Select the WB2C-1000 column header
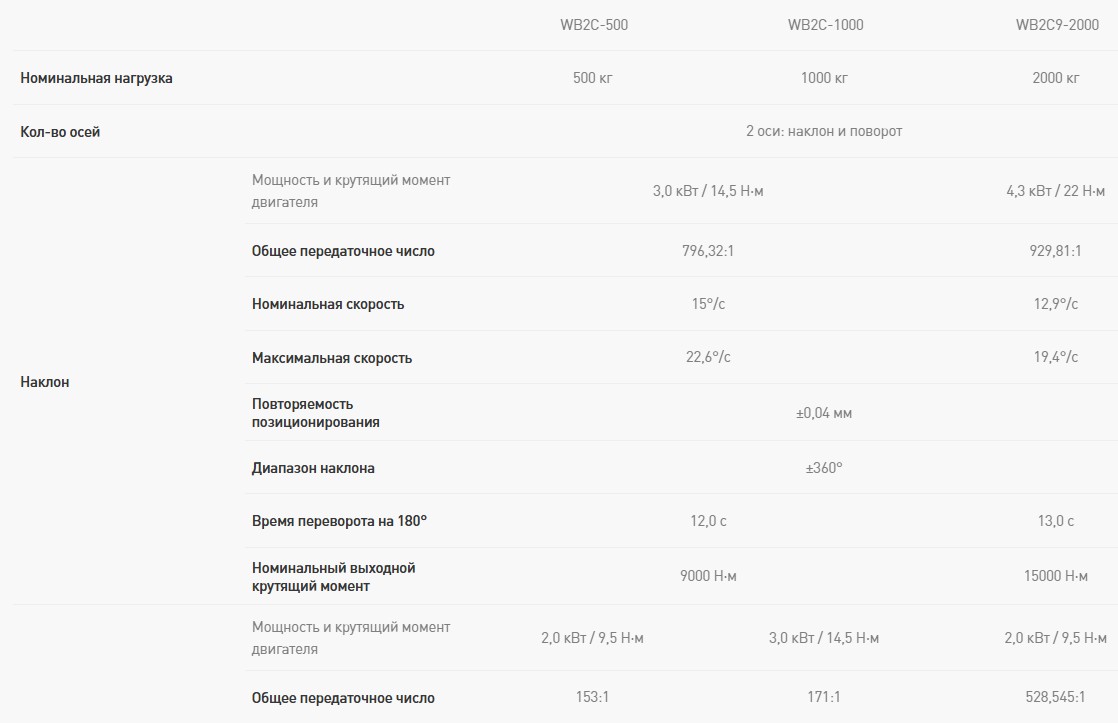The width and height of the screenshot is (1118, 723). pyautogui.click(x=825, y=25)
